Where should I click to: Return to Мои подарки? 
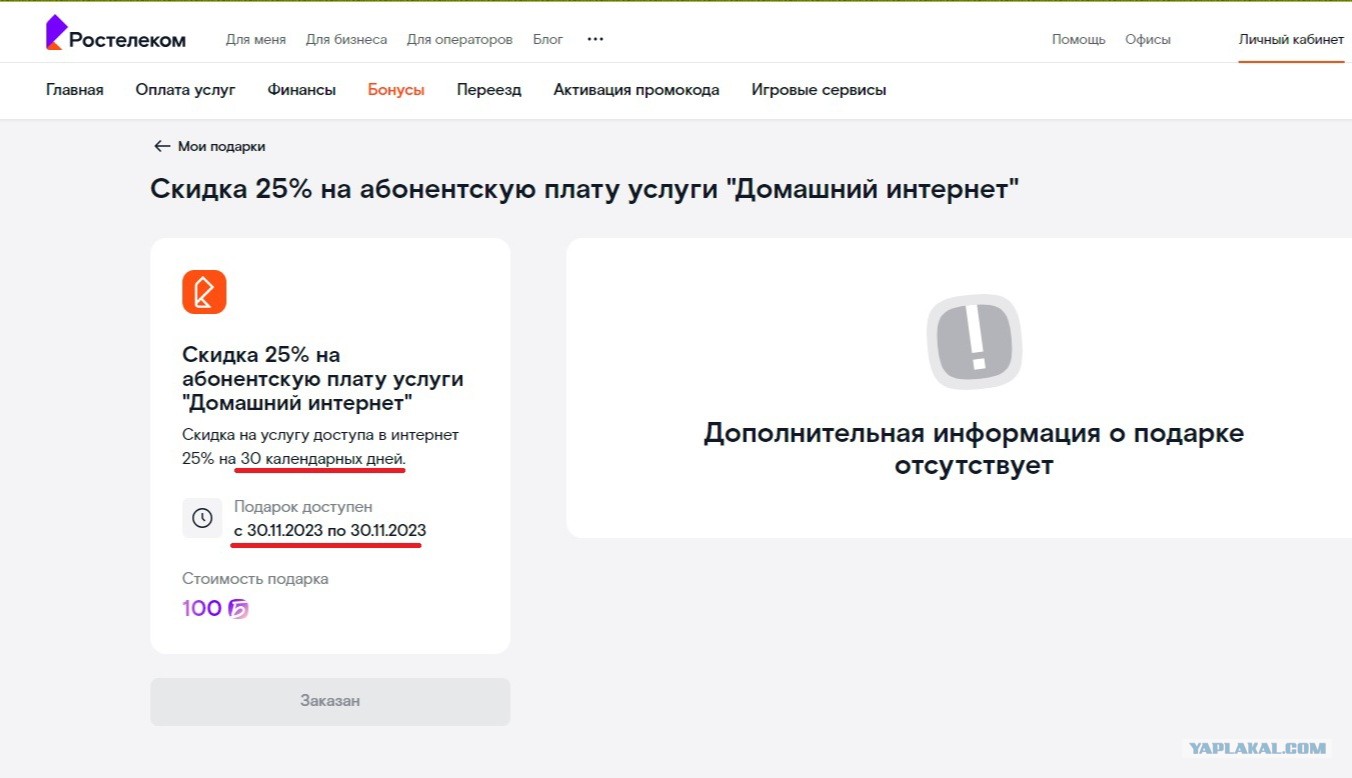tap(221, 146)
